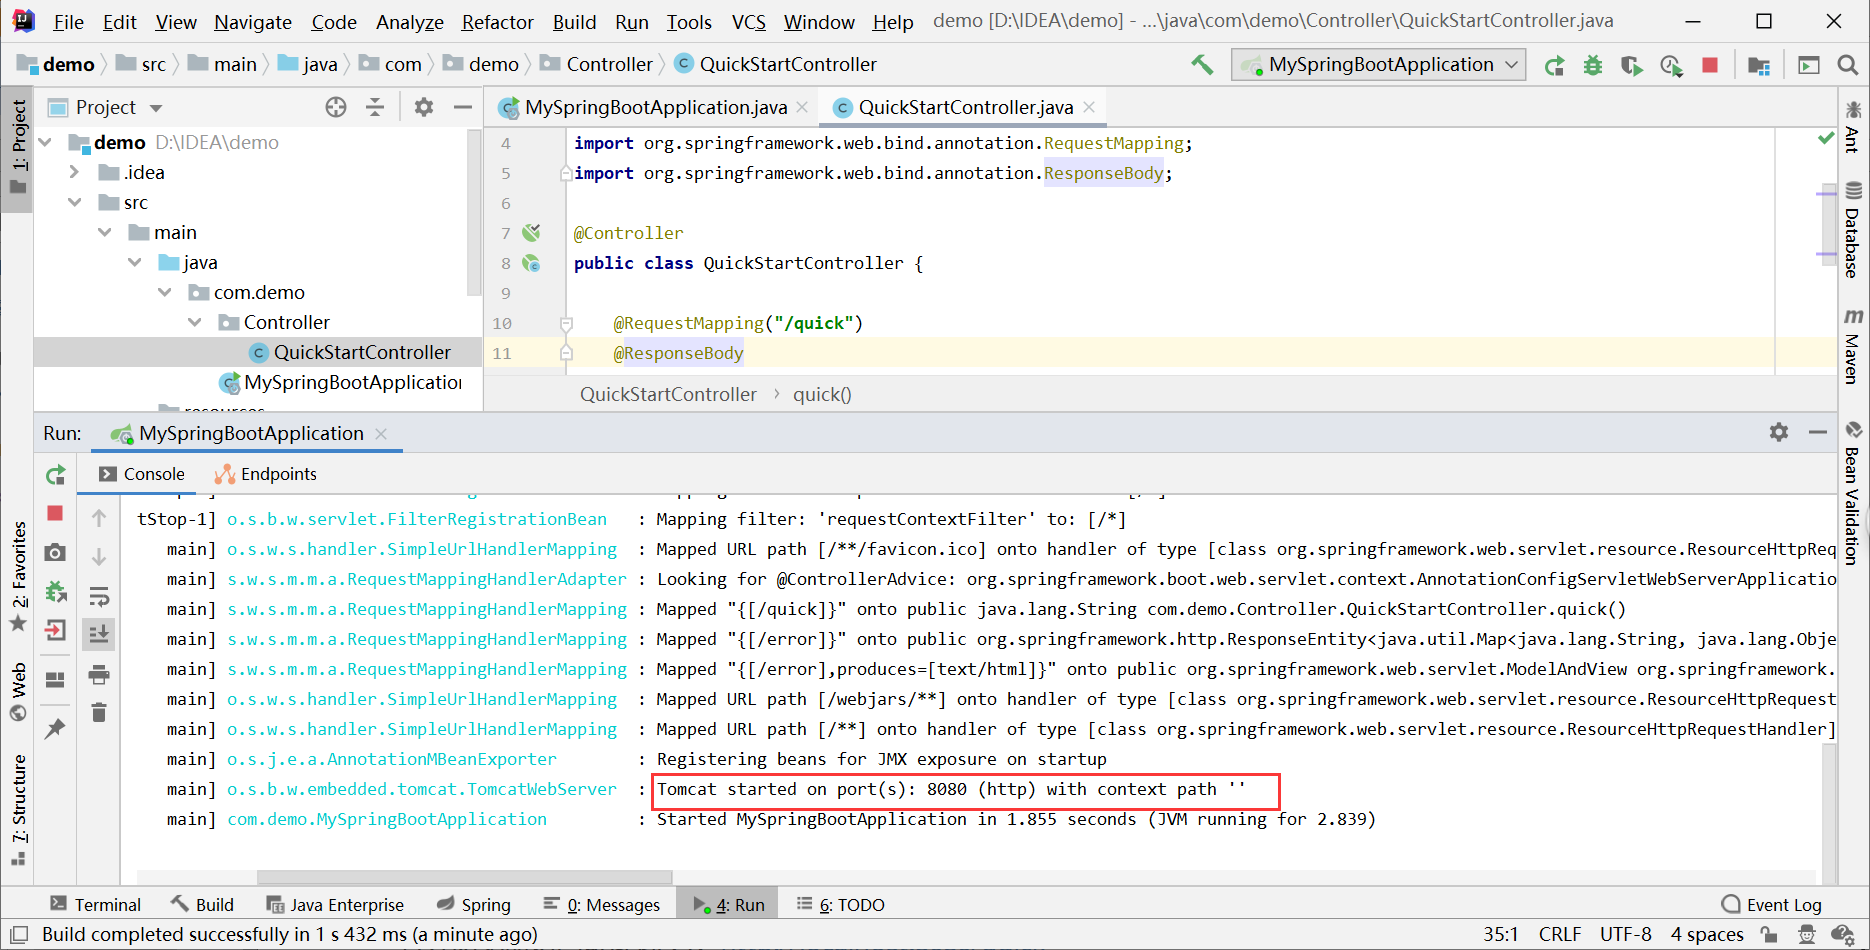Click the Run Anything icon in the toolbar
Image resolution: width=1870 pixels, height=950 pixels.
coord(1809,65)
